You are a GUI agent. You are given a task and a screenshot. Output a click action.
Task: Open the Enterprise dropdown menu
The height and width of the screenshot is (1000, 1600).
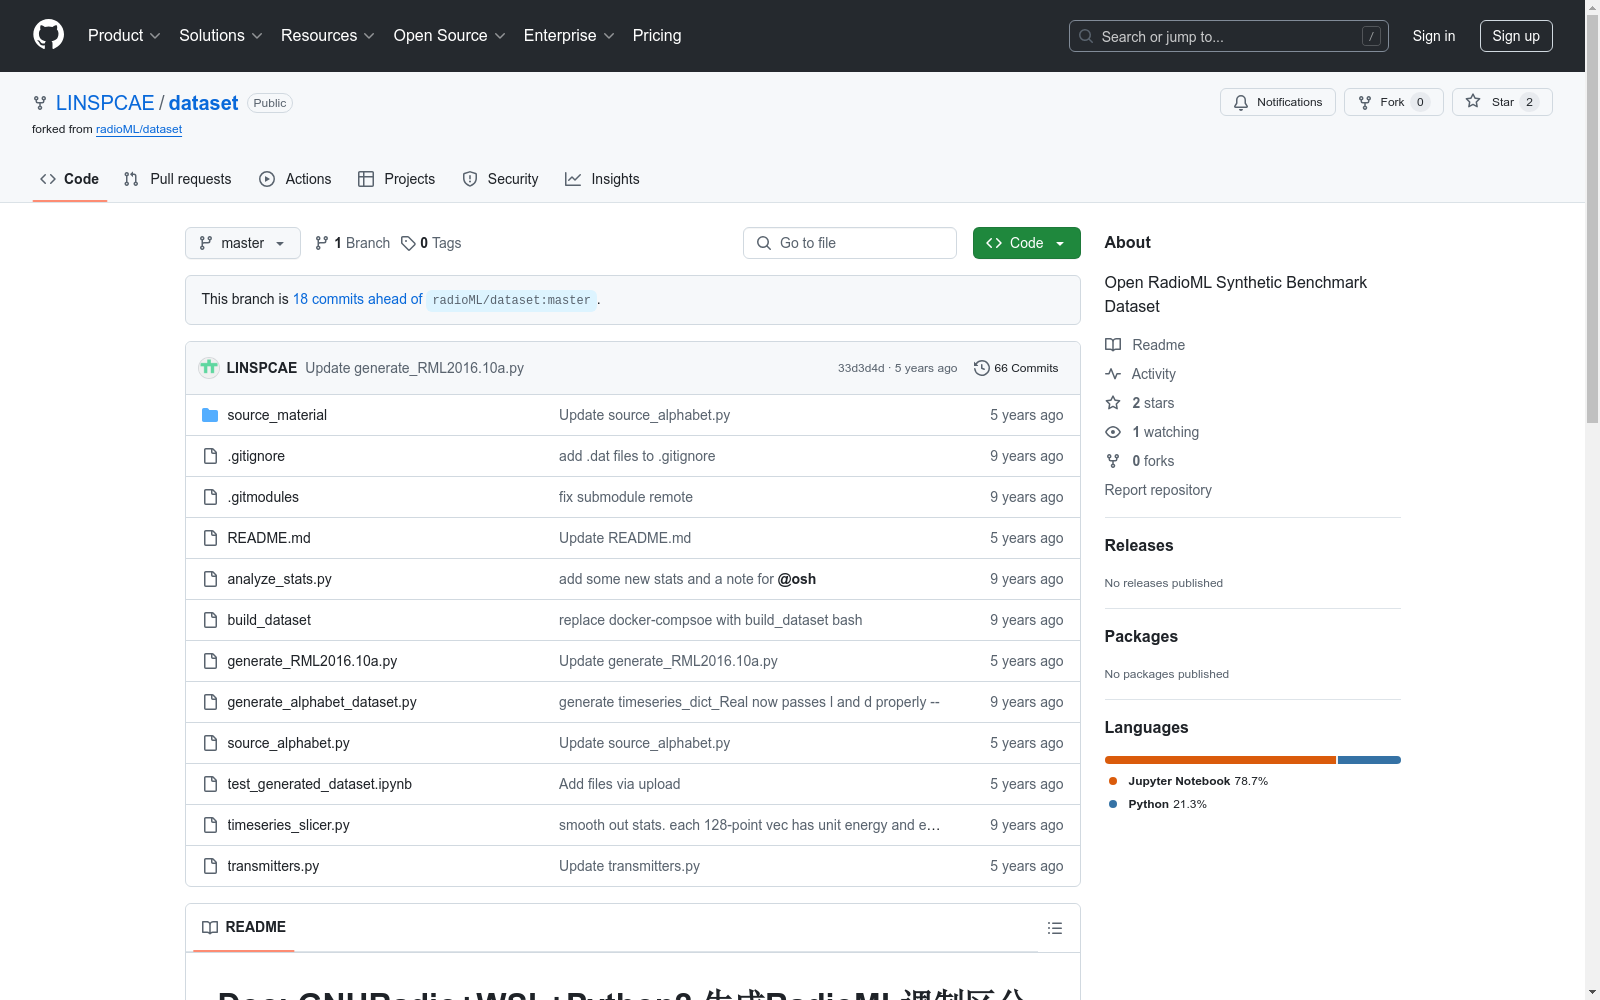(569, 35)
